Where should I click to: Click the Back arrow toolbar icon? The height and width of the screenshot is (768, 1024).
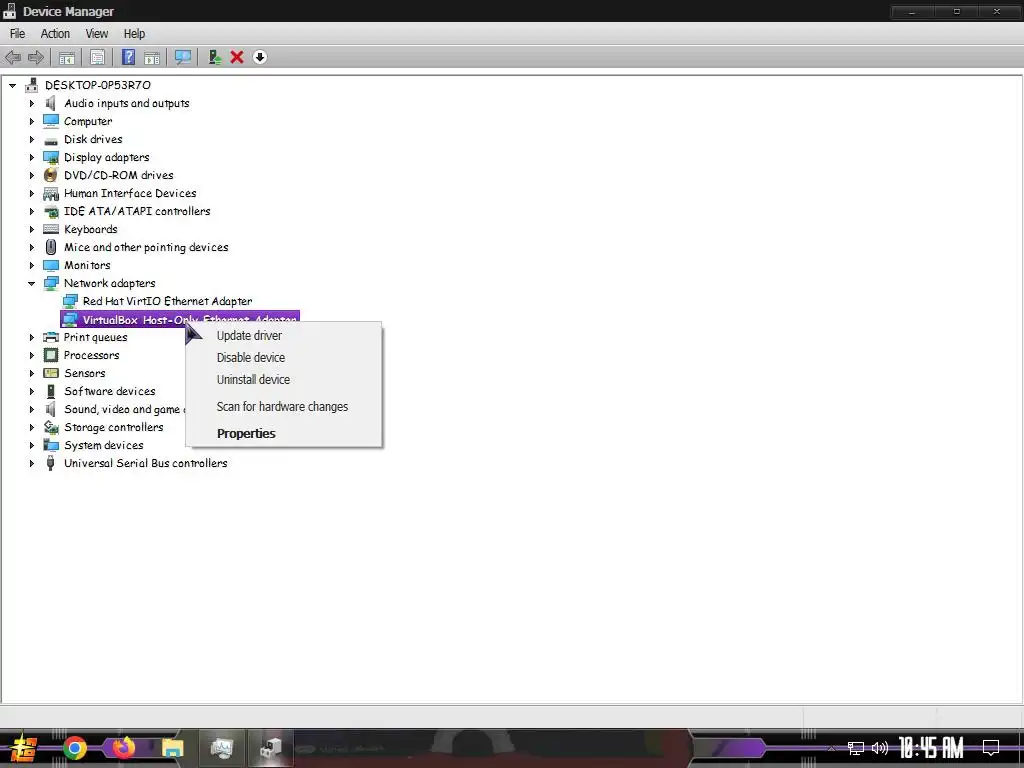click(13, 57)
